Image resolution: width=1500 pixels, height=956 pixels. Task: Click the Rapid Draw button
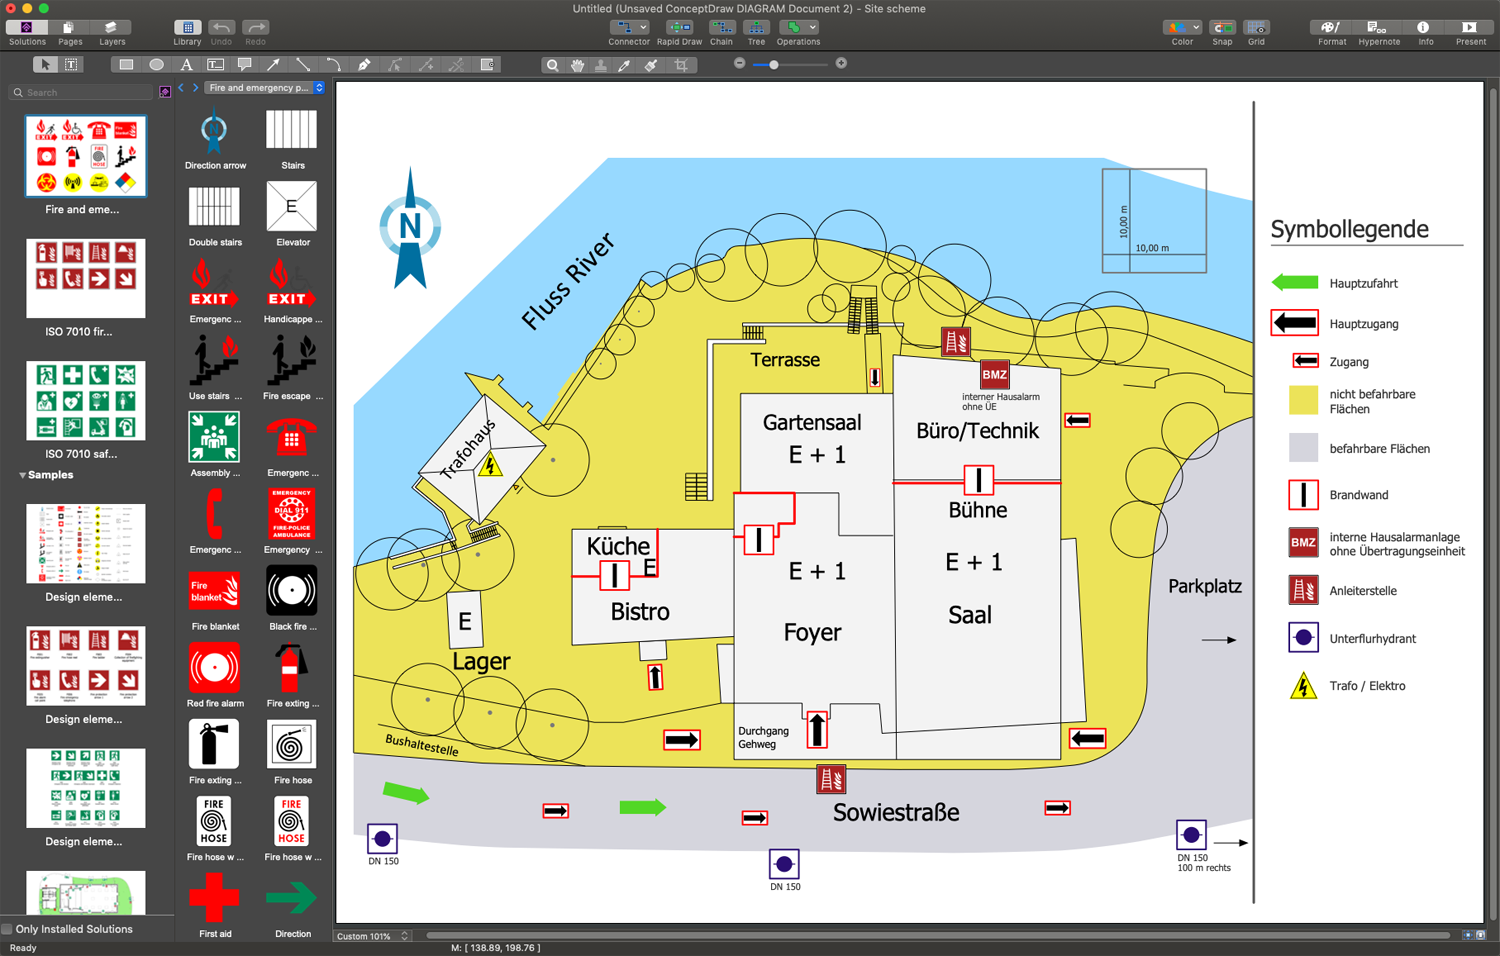pos(679,32)
